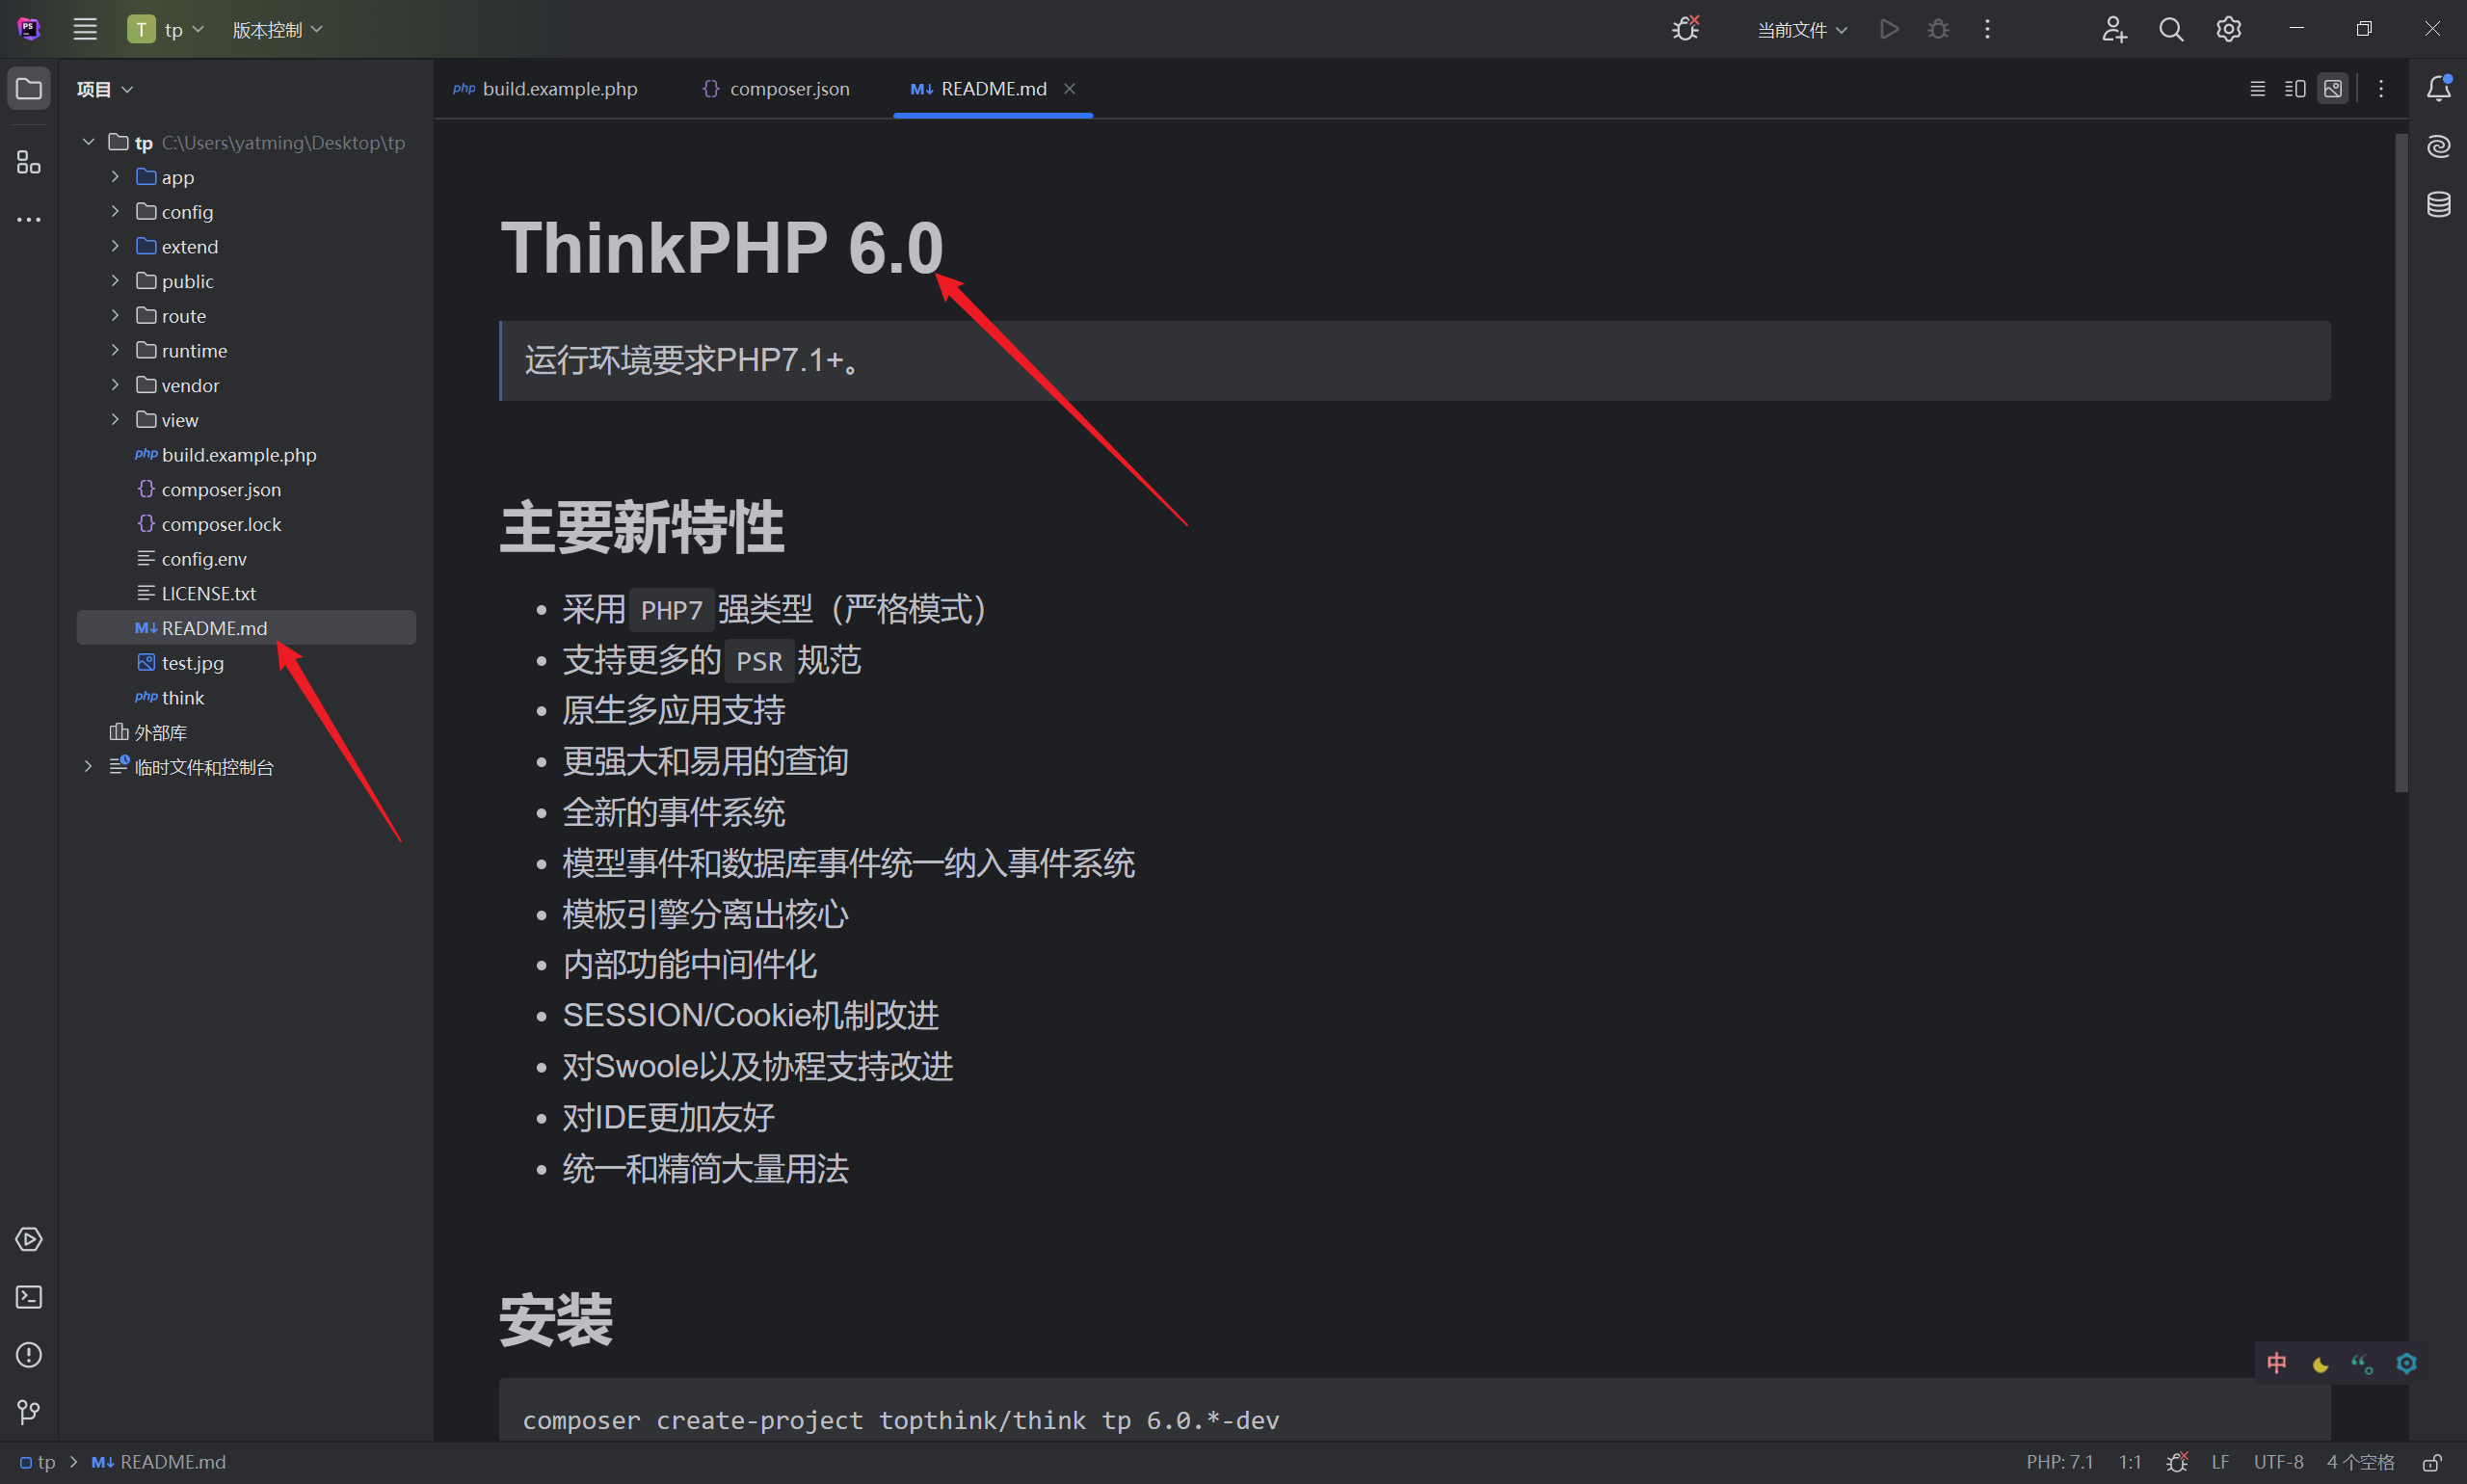The height and width of the screenshot is (1484, 2467).
Task: Expand the app folder in project tree
Action: [115, 177]
